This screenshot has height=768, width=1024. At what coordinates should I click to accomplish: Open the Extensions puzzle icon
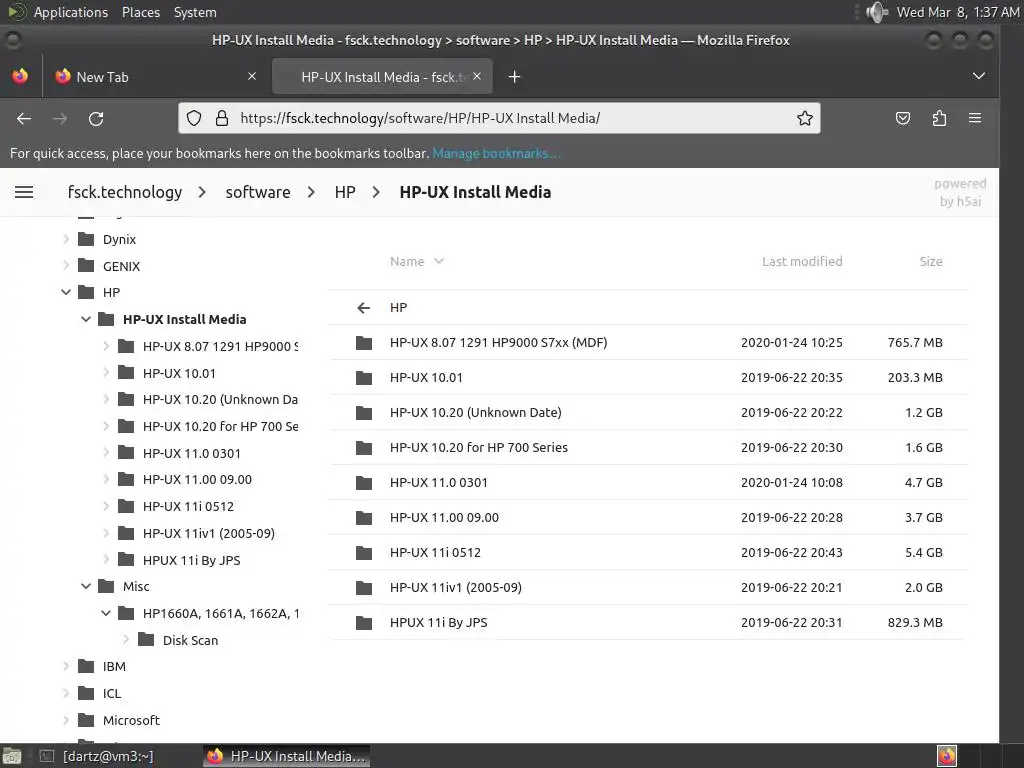click(x=939, y=118)
